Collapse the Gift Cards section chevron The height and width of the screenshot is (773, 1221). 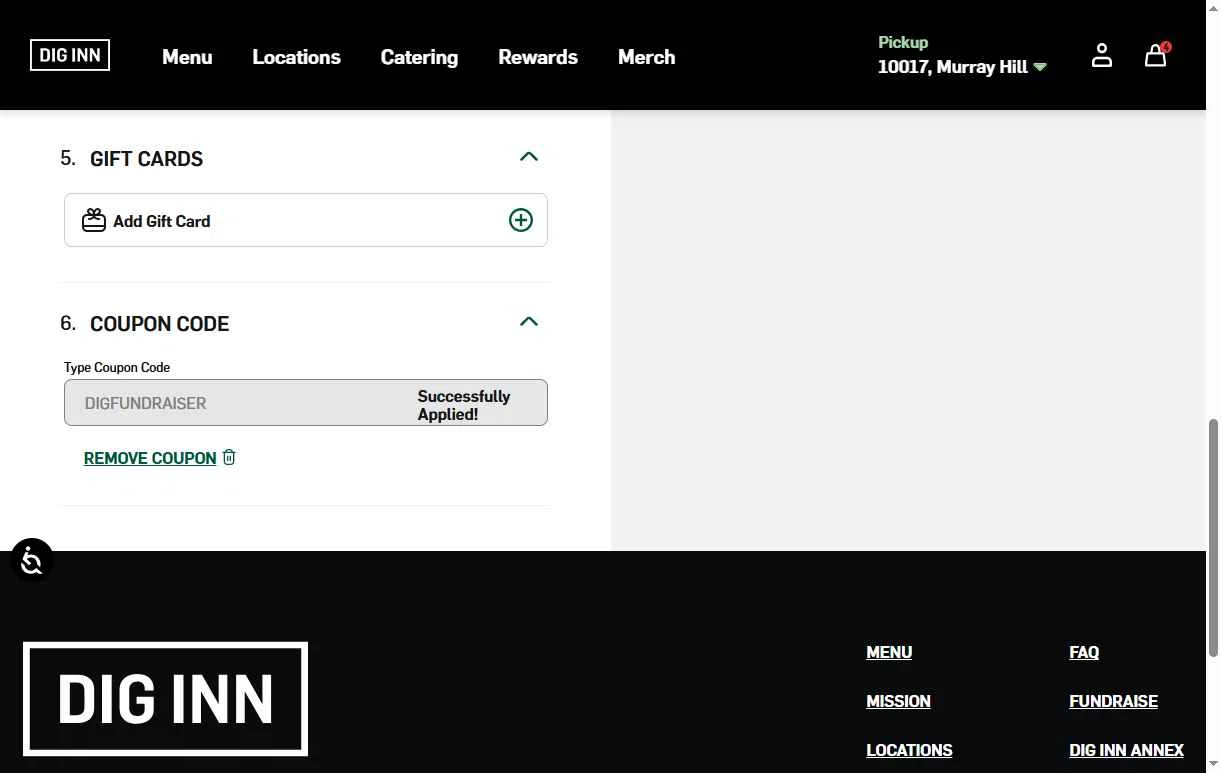[529, 156]
